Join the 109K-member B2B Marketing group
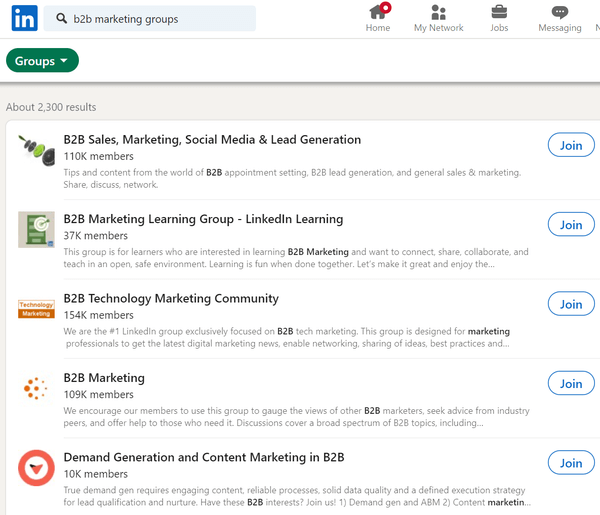The height and width of the screenshot is (515, 600). click(x=571, y=383)
